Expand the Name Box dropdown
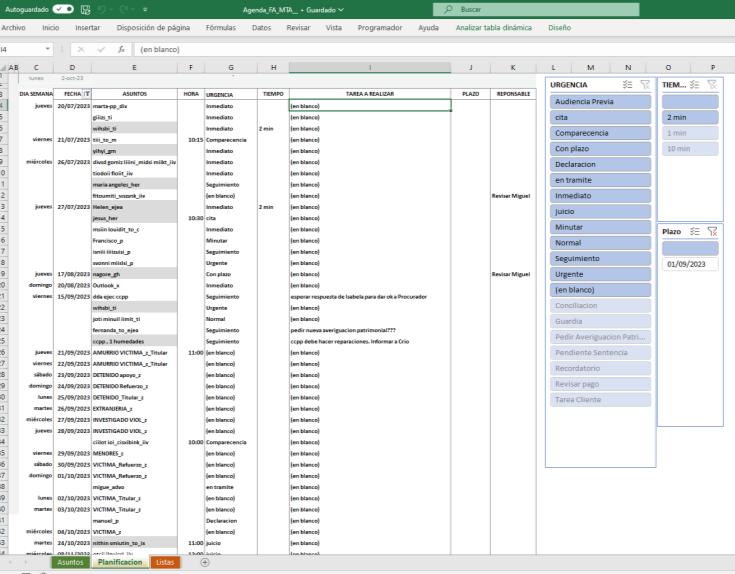Image resolution: width=735 pixels, height=574 pixels. click(x=47, y=49)
